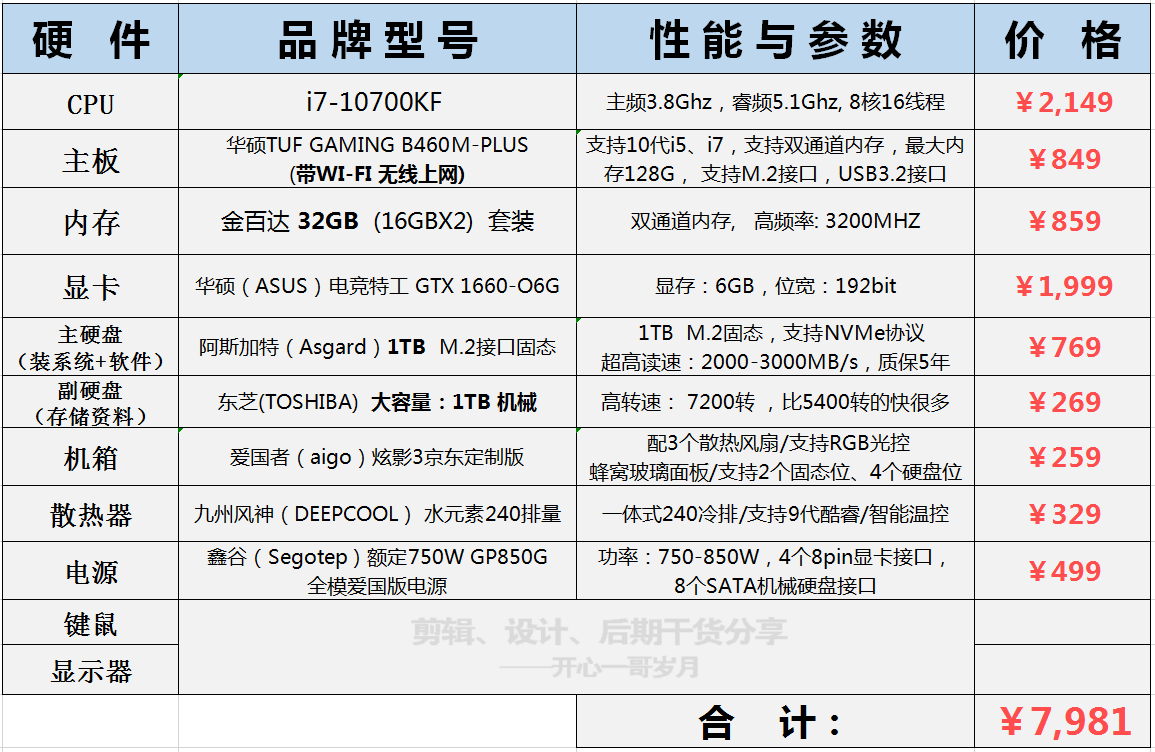Image resolution: width=1155 pixels, height=752 pixels.
Task: Select the ¥769 price cell
Action: pos(1062,347)
